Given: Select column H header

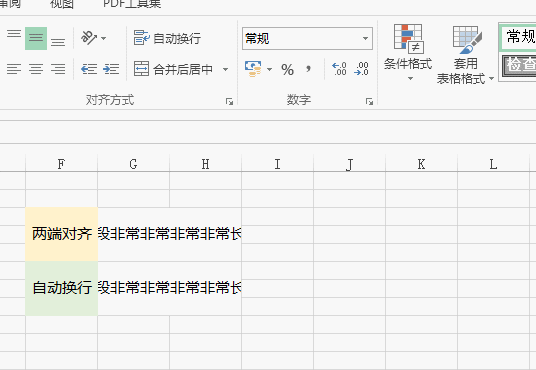Looking at the screenshot, I should [205, 164].
